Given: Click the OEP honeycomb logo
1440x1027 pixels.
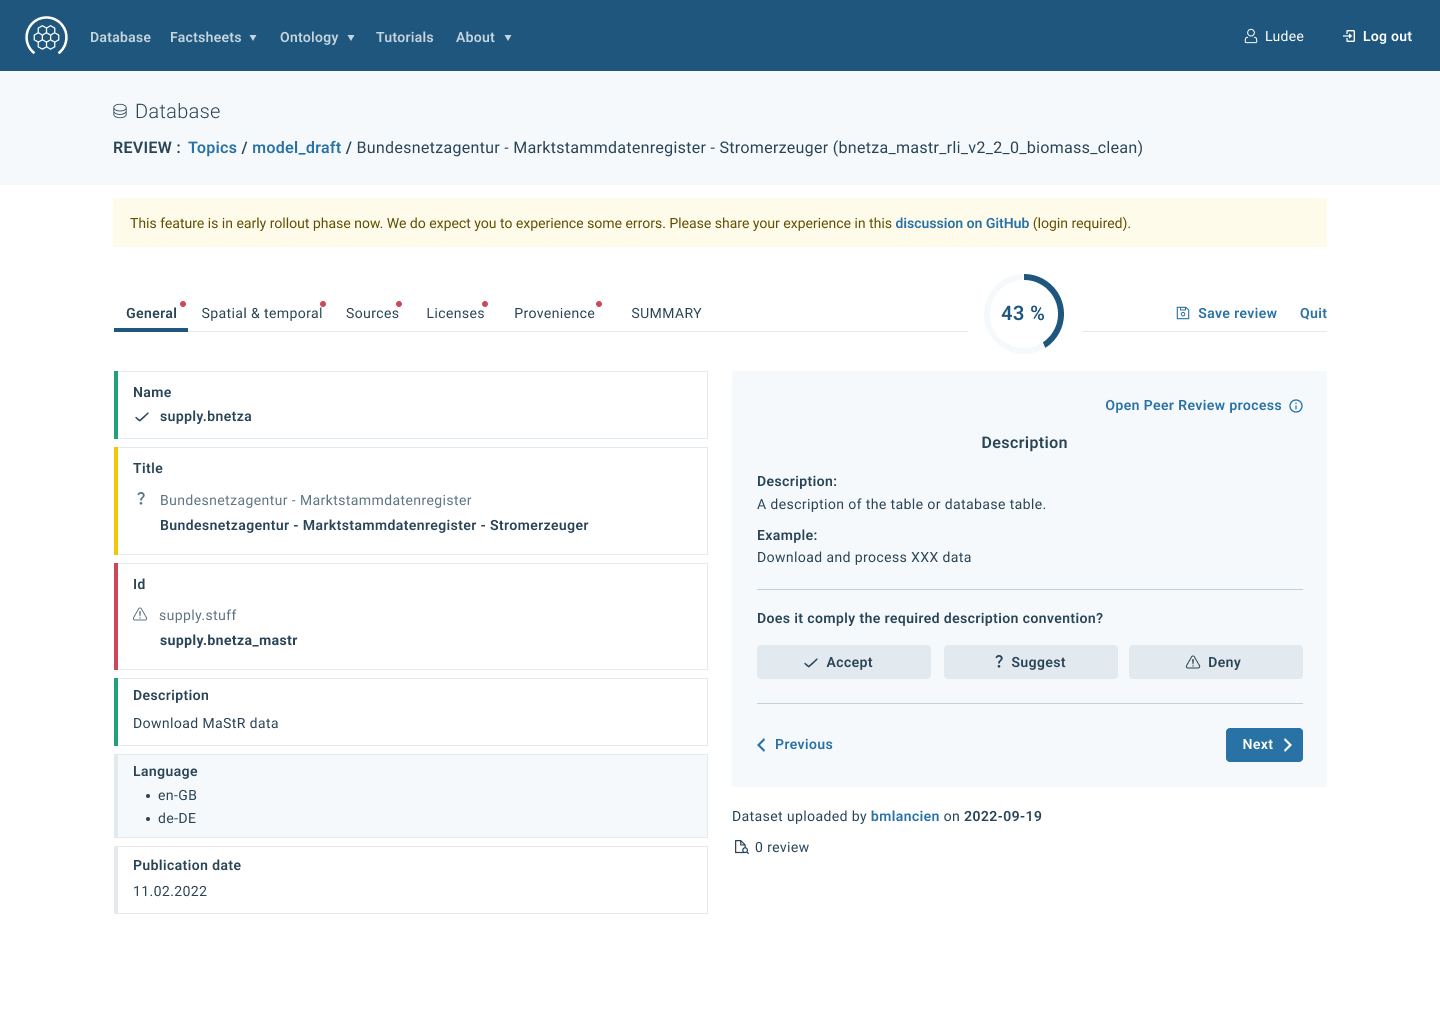Looking at the screenshot, I should [46, 35].
